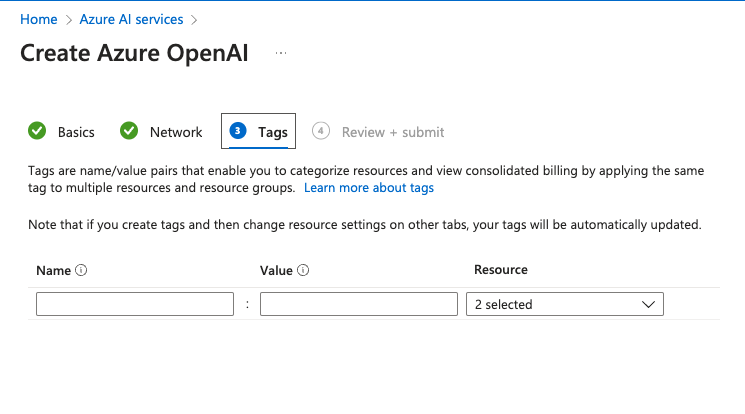Screen dimensions: 745x414
Task: Click the blue step 3 circle icon
Action: point(238,131)
